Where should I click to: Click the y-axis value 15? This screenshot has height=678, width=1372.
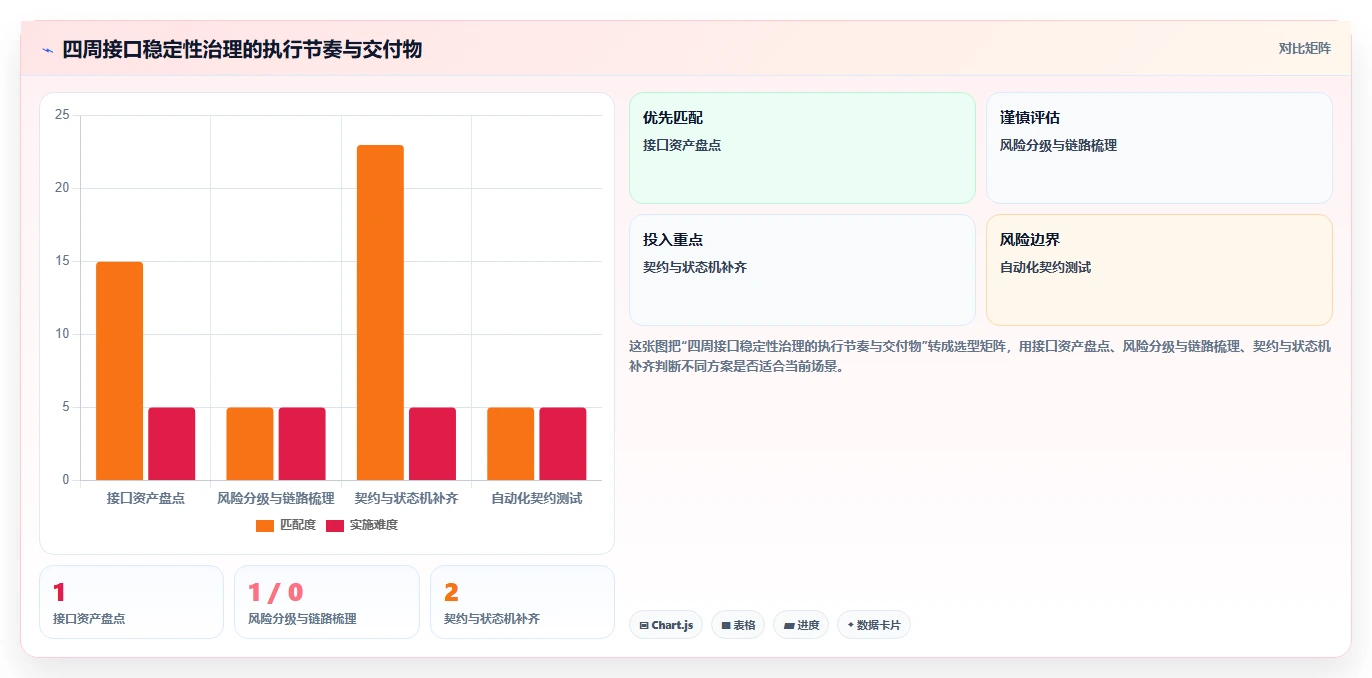pos(62,261)
